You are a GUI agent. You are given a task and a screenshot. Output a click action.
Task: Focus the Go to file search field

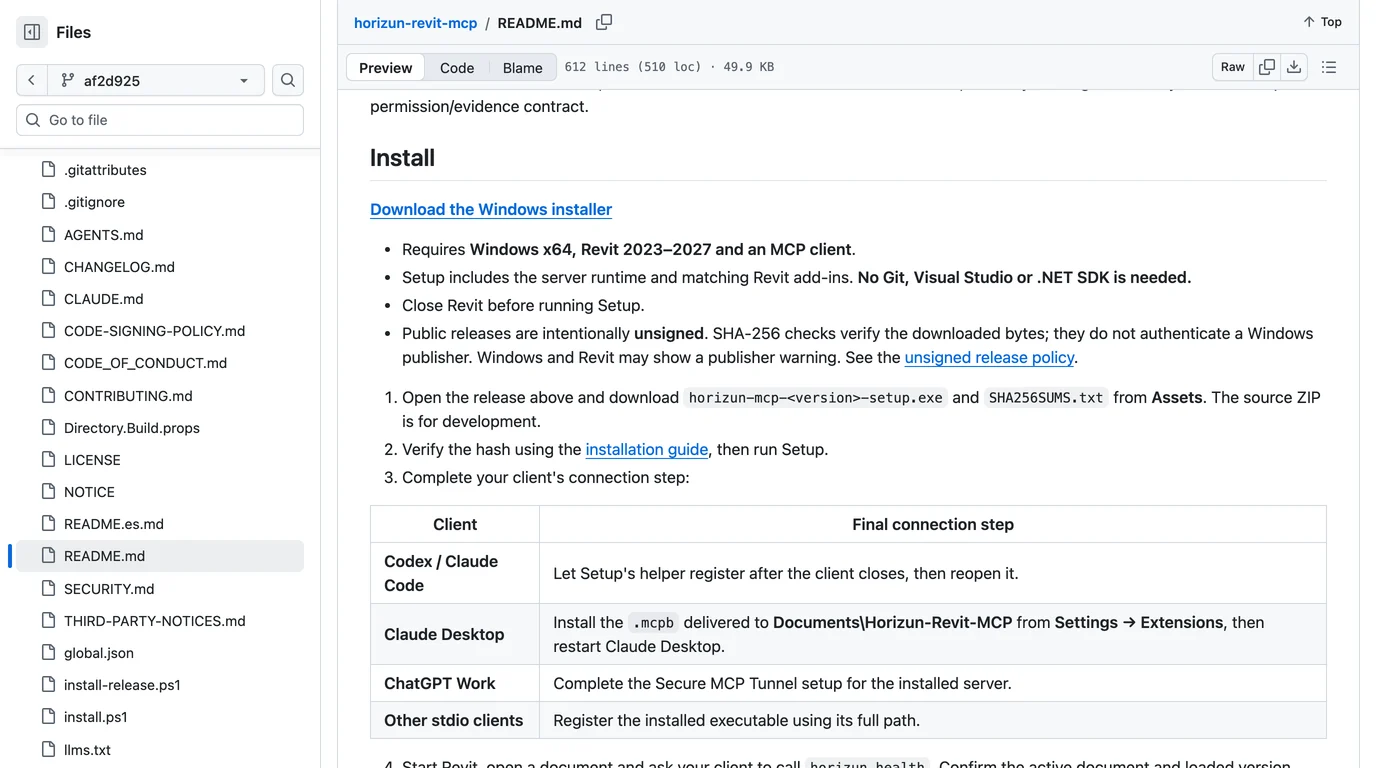click(160, 120)
